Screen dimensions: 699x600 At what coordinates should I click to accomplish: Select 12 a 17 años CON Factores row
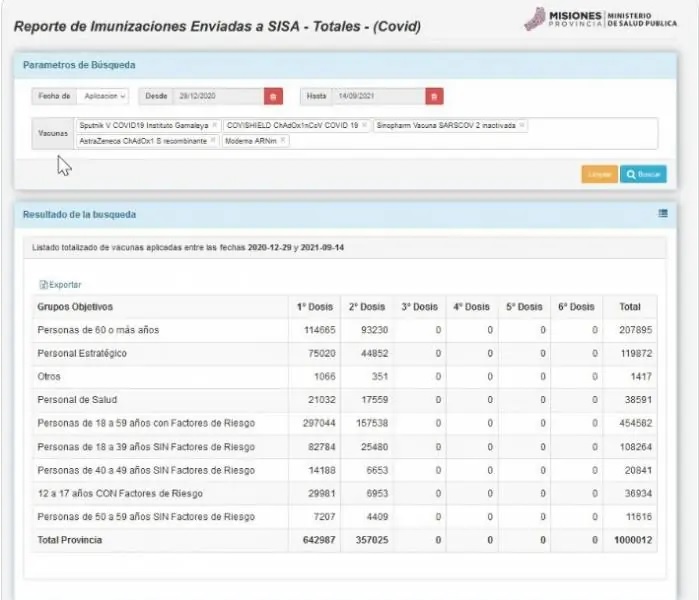pyautogui.click(x=344, y=493)
